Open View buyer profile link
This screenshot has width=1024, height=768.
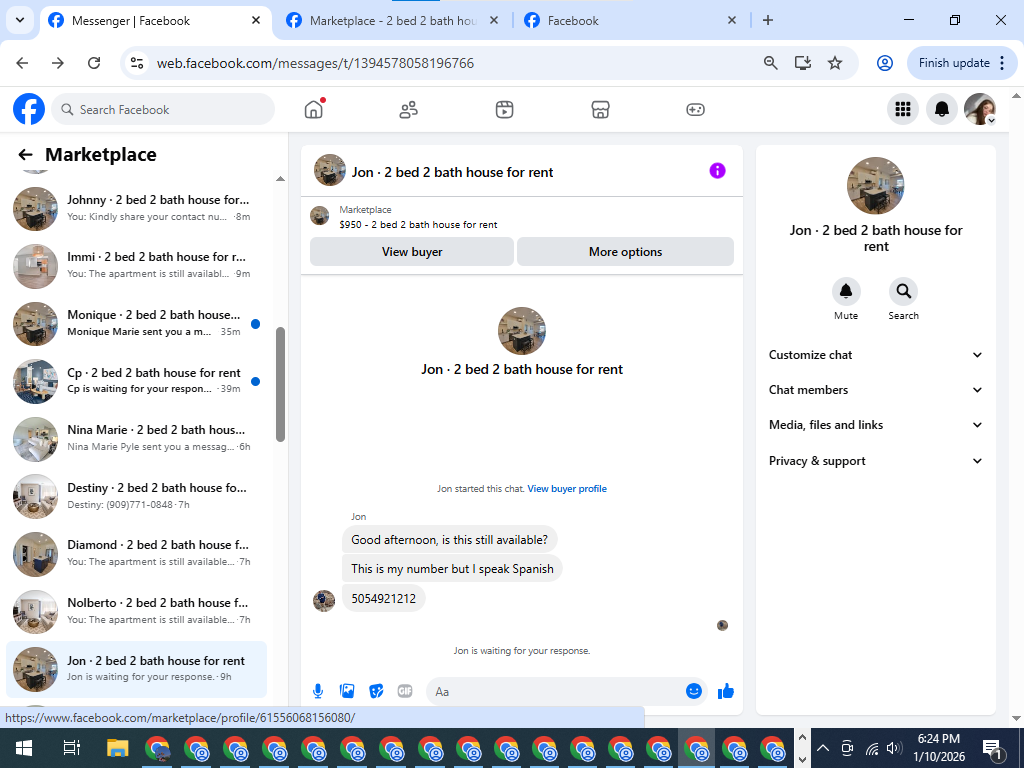(x=567, y=488)
